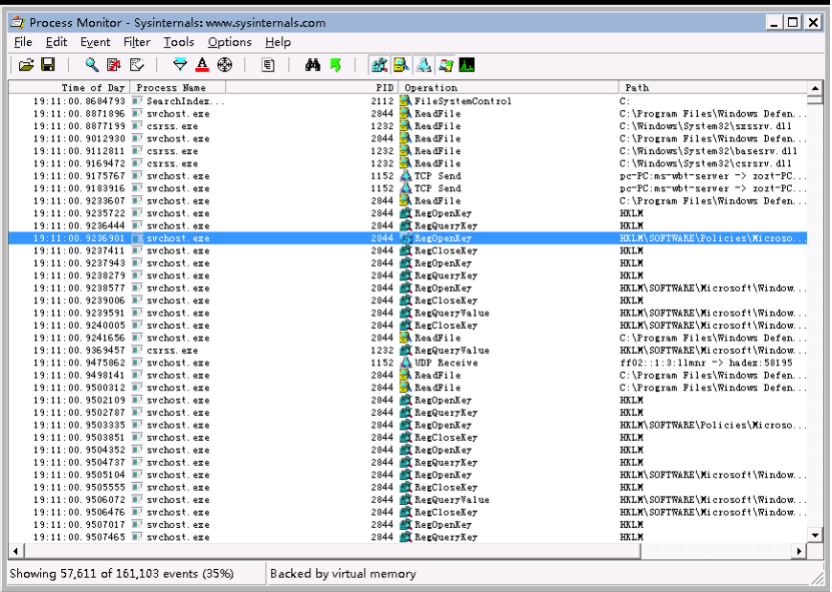The width and height of the screenshot is (832, 592).
Task: Toggle Show Registry Activity toolbar button
Action: [x=379, y=65]
